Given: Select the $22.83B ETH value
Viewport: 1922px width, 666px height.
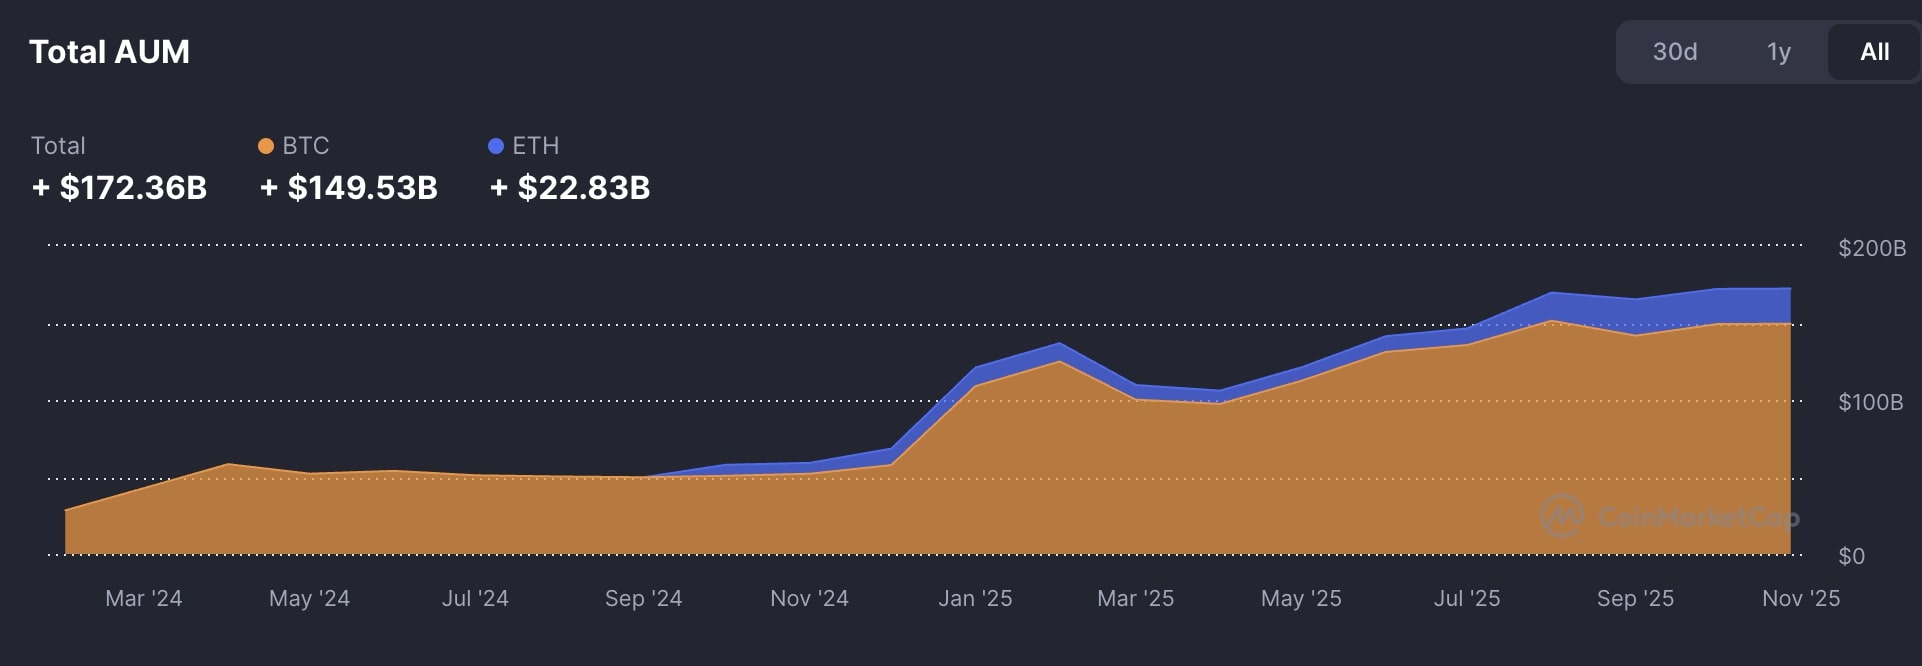Looking at the screenshot, I should 570,187.
